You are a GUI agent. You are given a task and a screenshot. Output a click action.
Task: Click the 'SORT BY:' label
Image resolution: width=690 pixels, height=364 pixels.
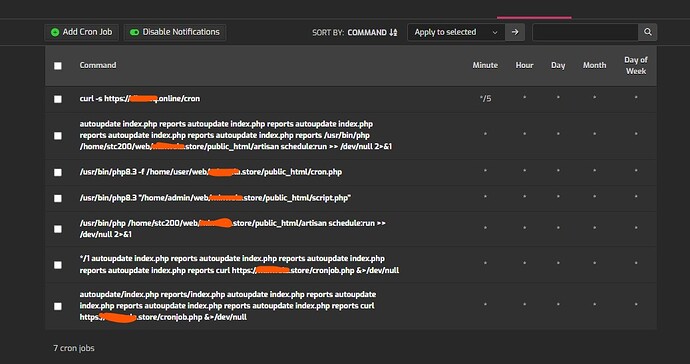tap(328, 33)
